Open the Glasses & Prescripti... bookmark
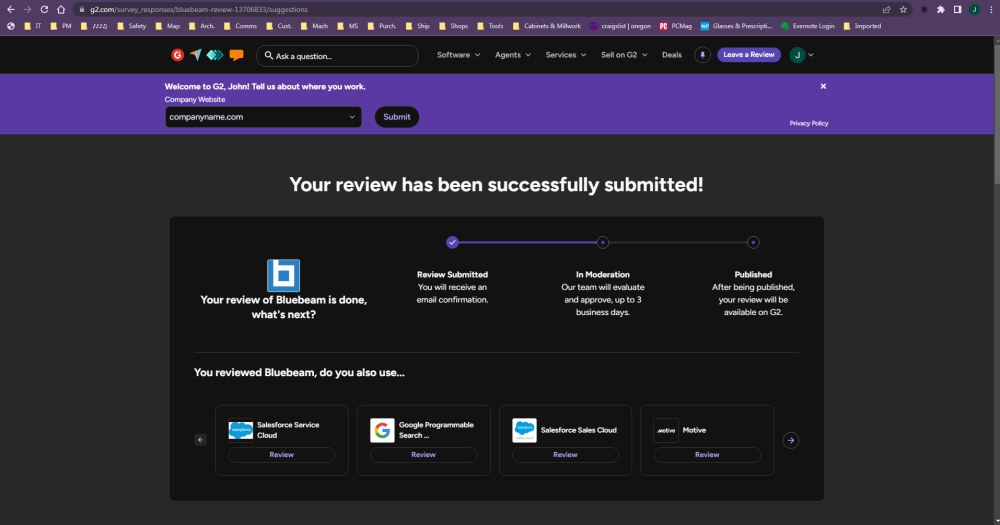Screen dimensions: 1000x525 736,26
